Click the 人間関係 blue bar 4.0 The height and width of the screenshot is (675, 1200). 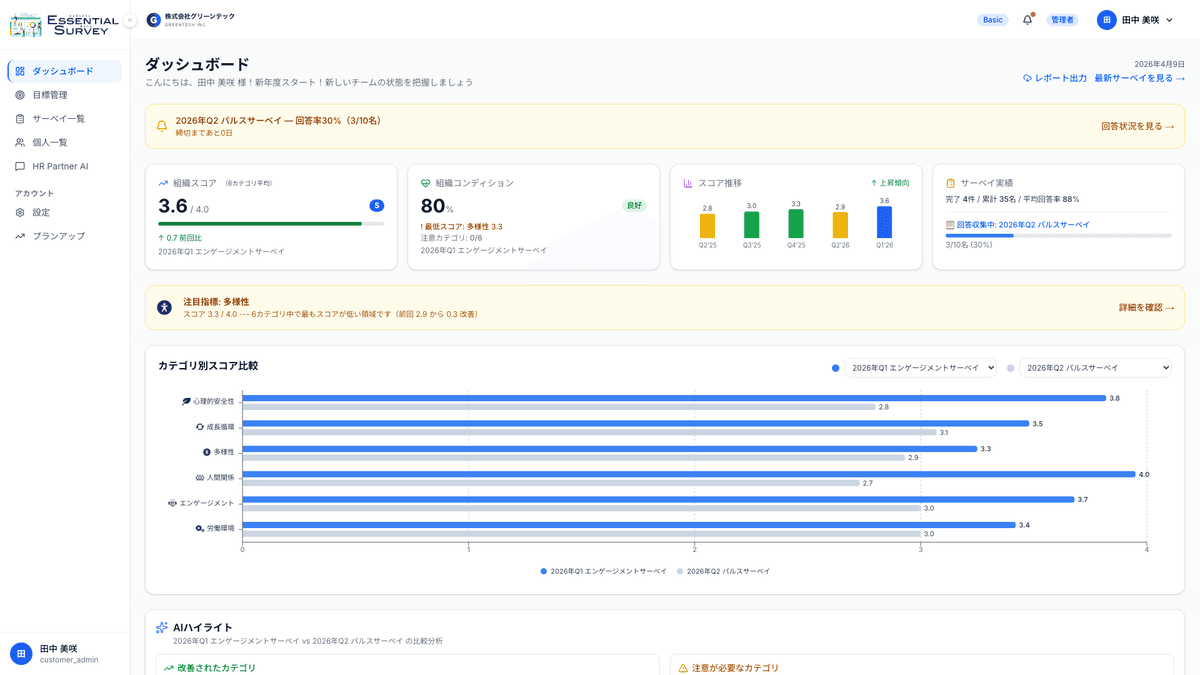[689, 474]
